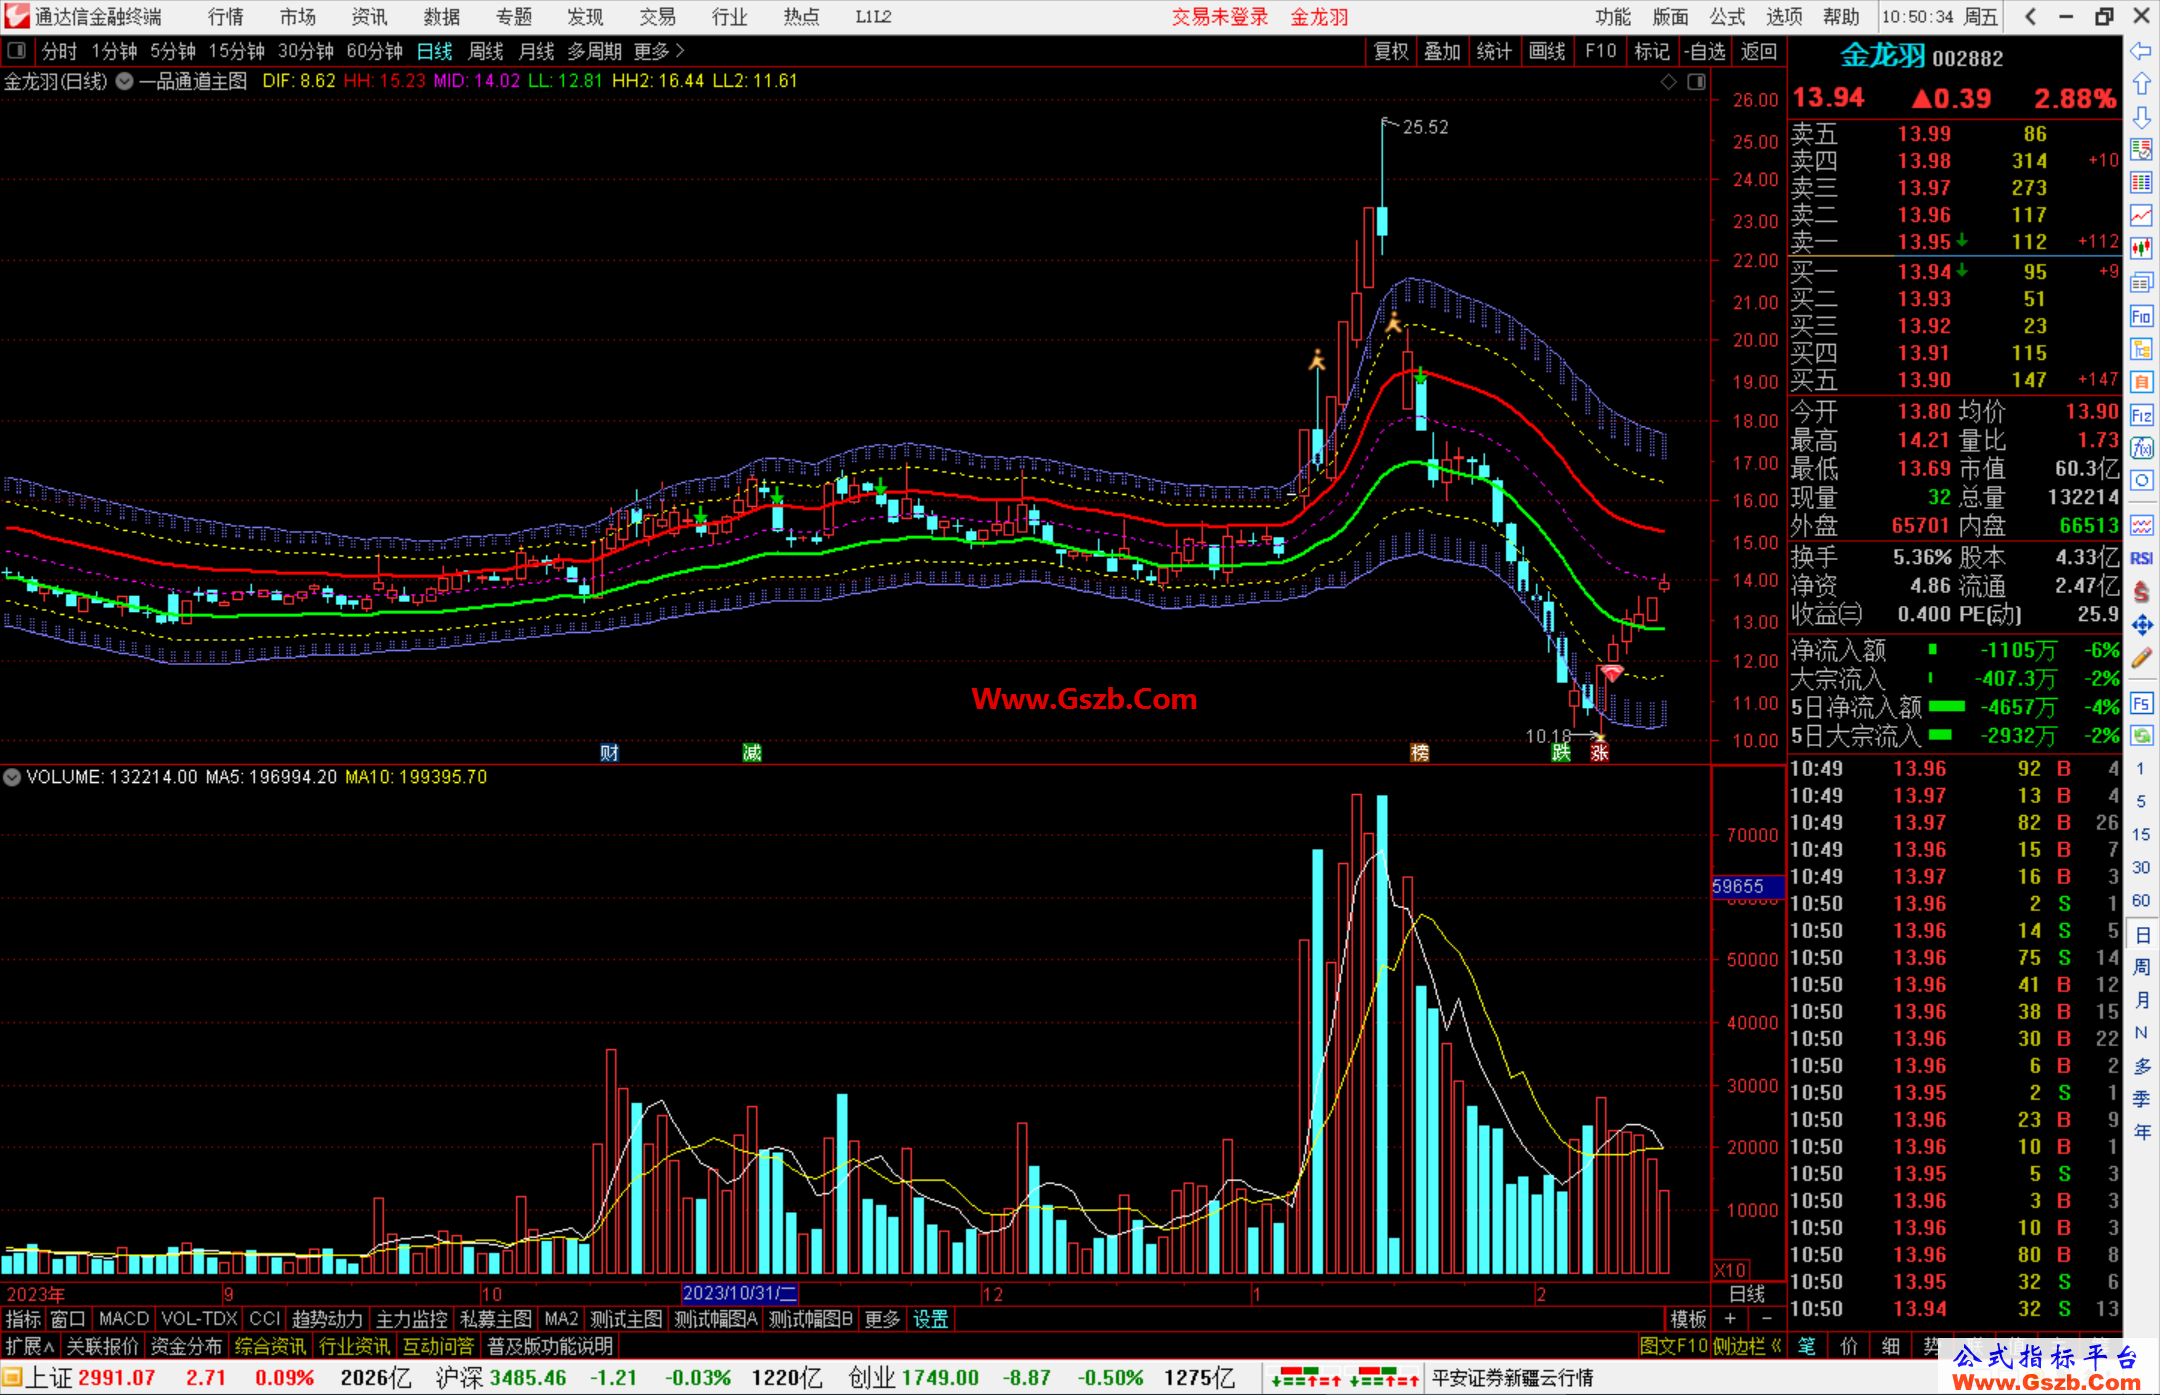Select the pencil drawing tool icon

point(2141,658)
